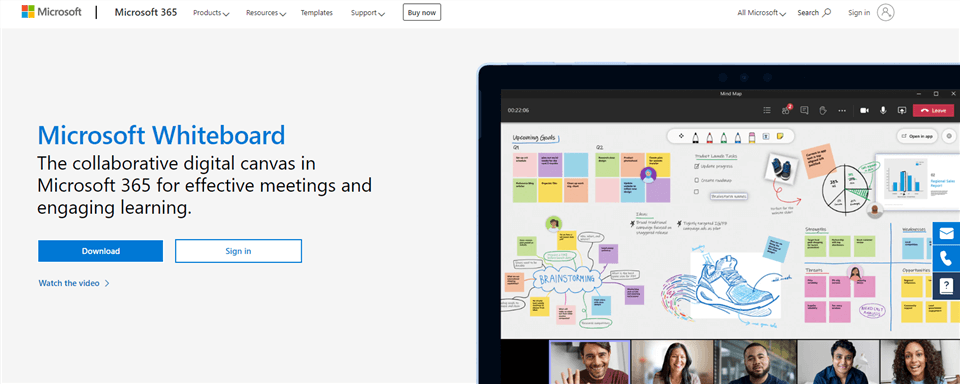Viewport: 960px width, 384px height.
Task: Click the Search label in header
Action: [x=808, y=12]
